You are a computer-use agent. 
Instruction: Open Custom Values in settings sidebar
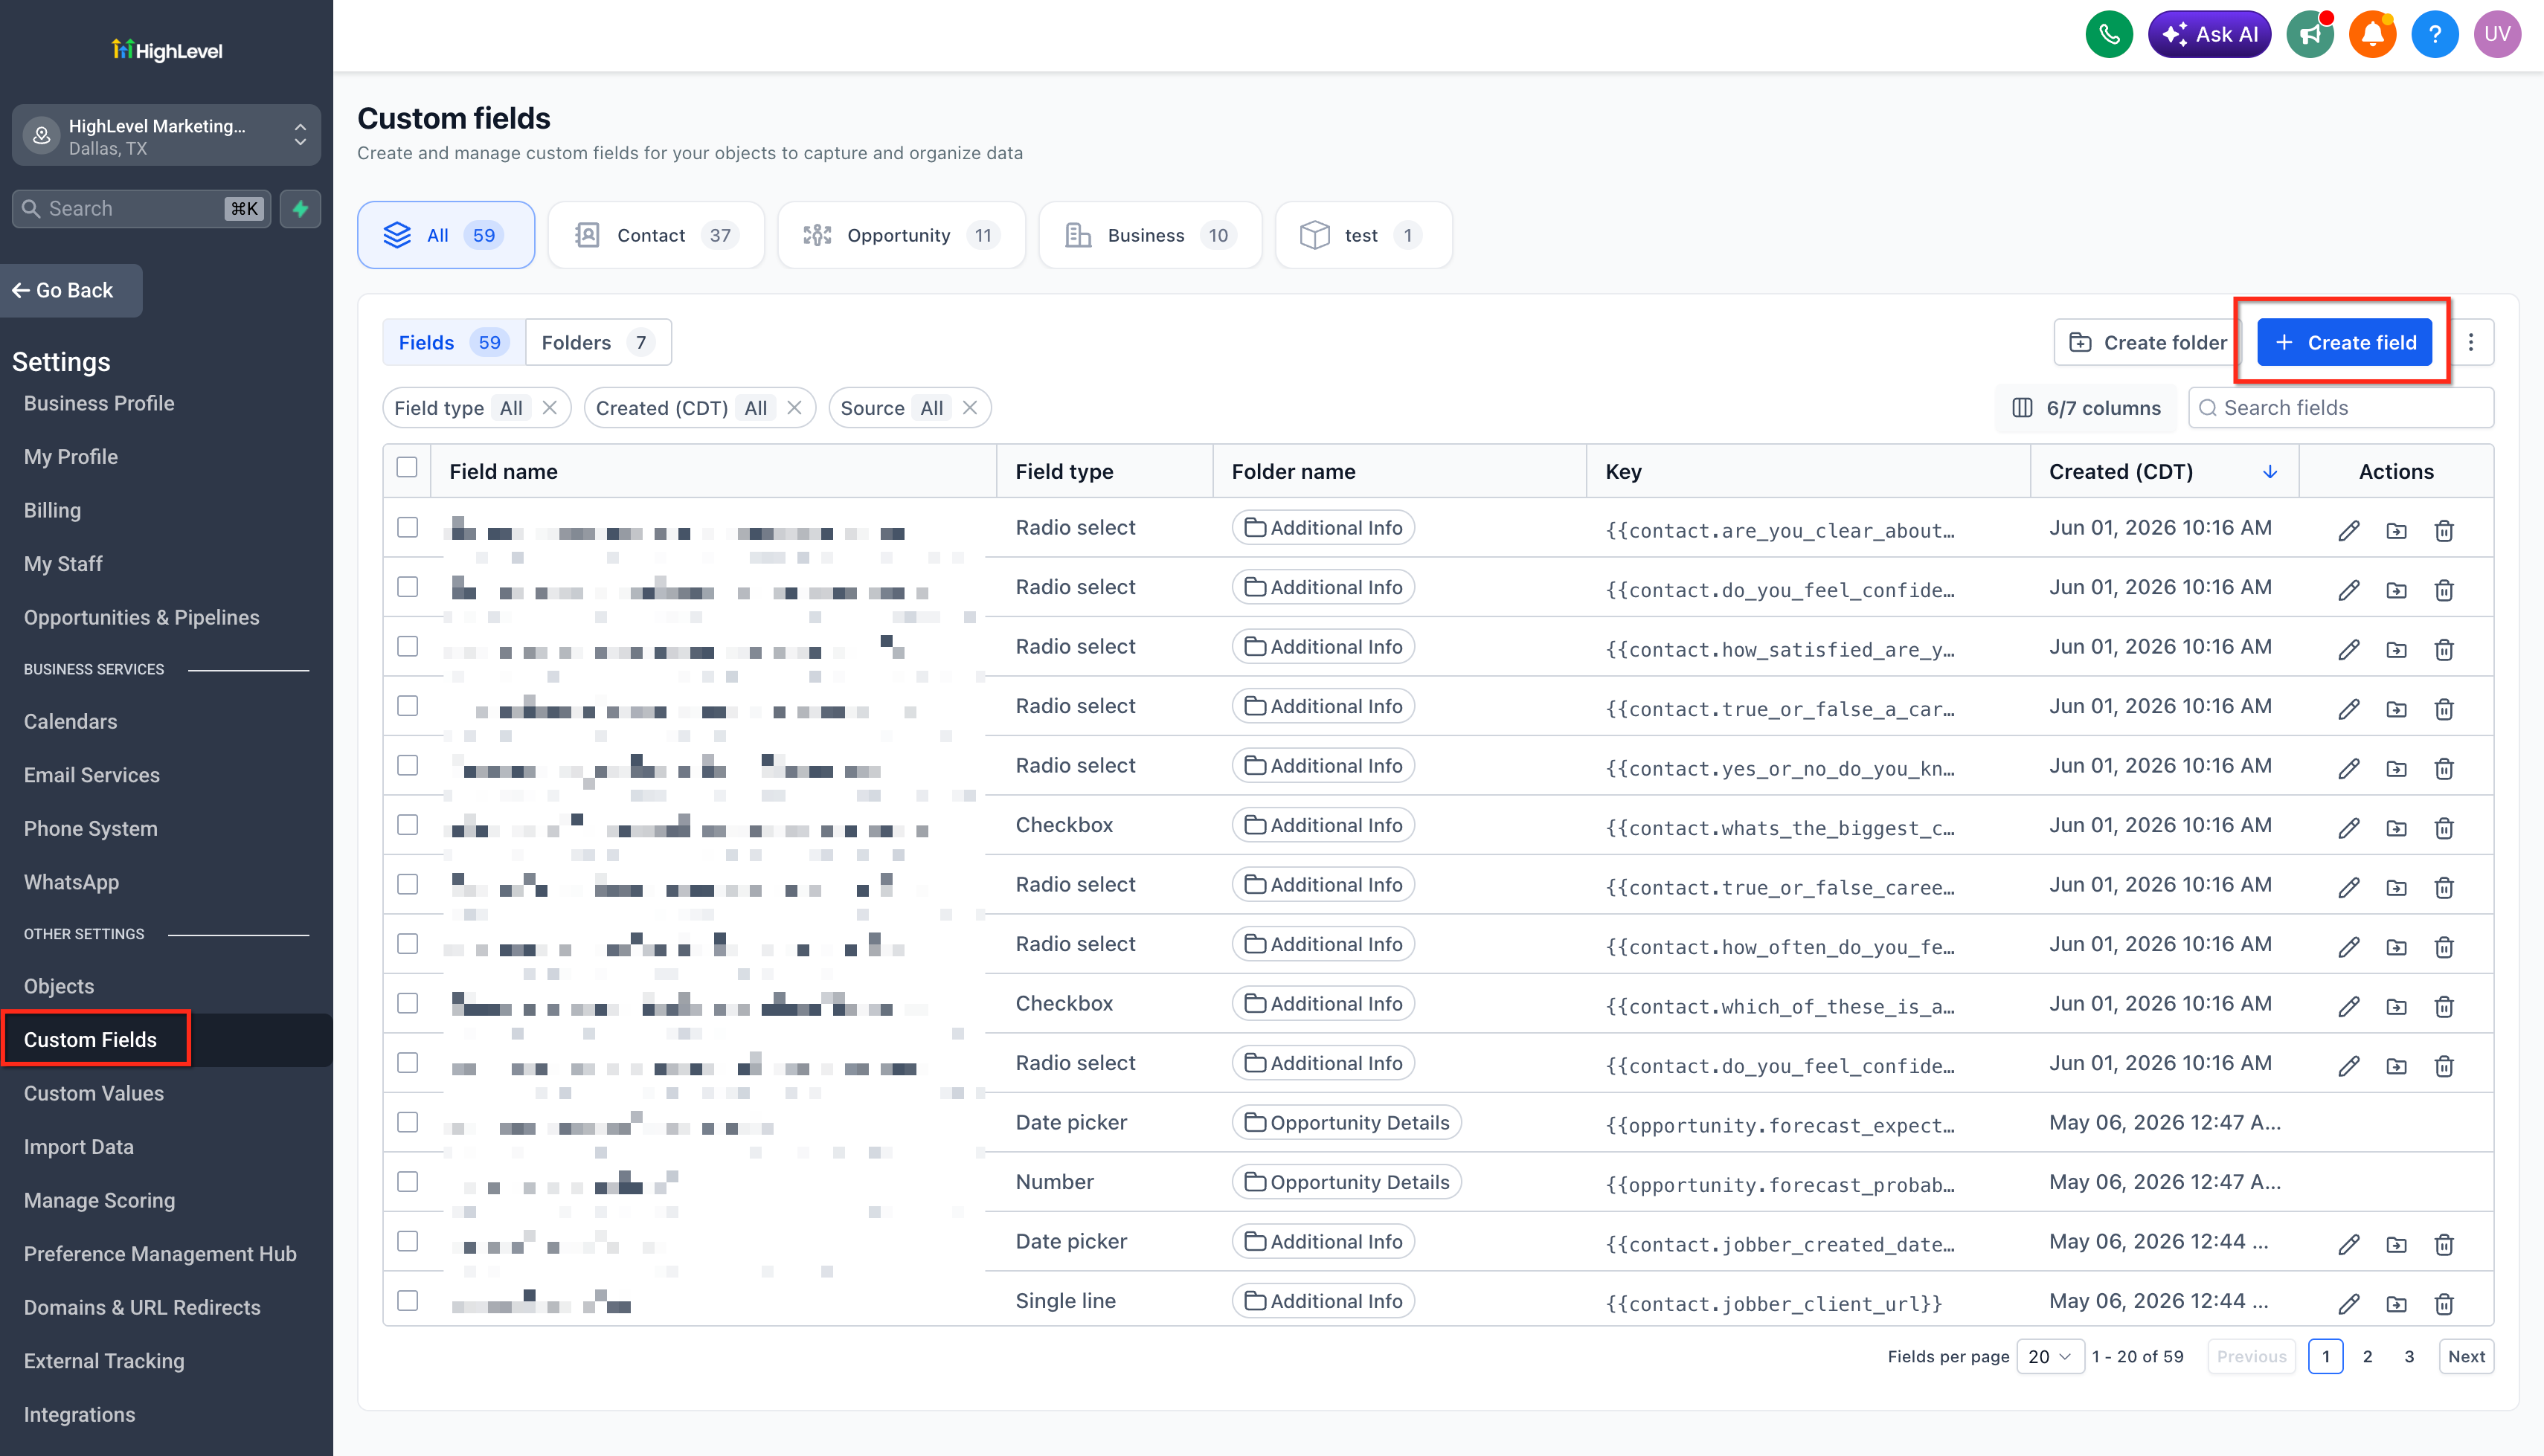(x=94, y=1094)
